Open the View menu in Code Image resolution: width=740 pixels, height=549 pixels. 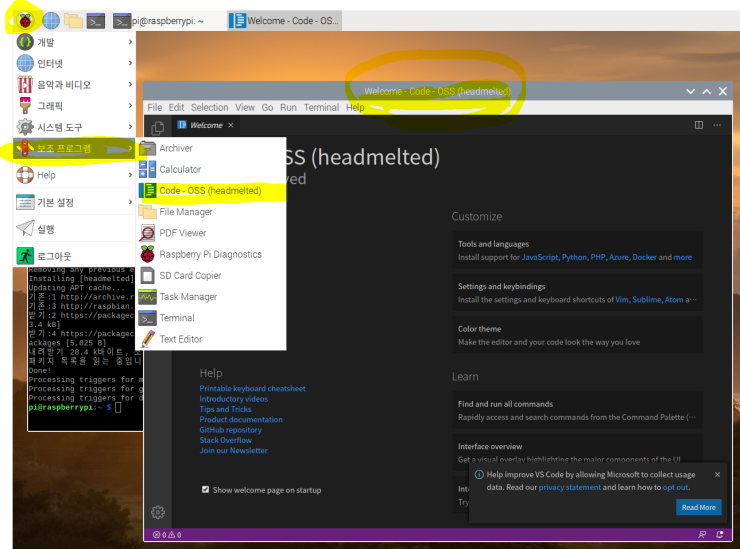245,107
